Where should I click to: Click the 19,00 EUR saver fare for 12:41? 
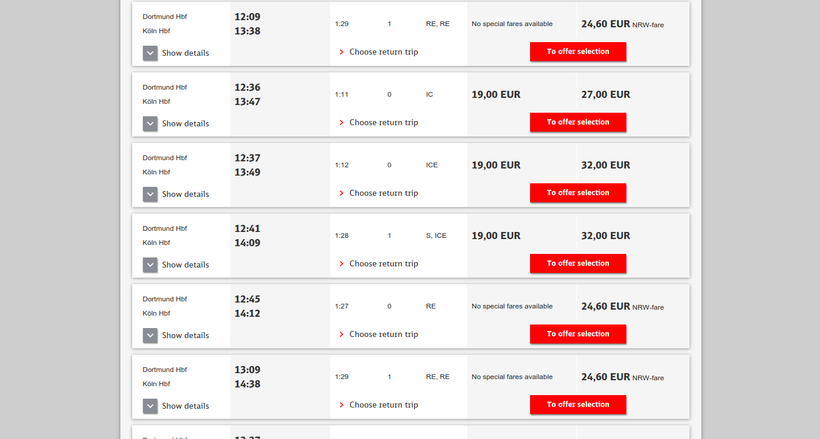coord(496,236)
